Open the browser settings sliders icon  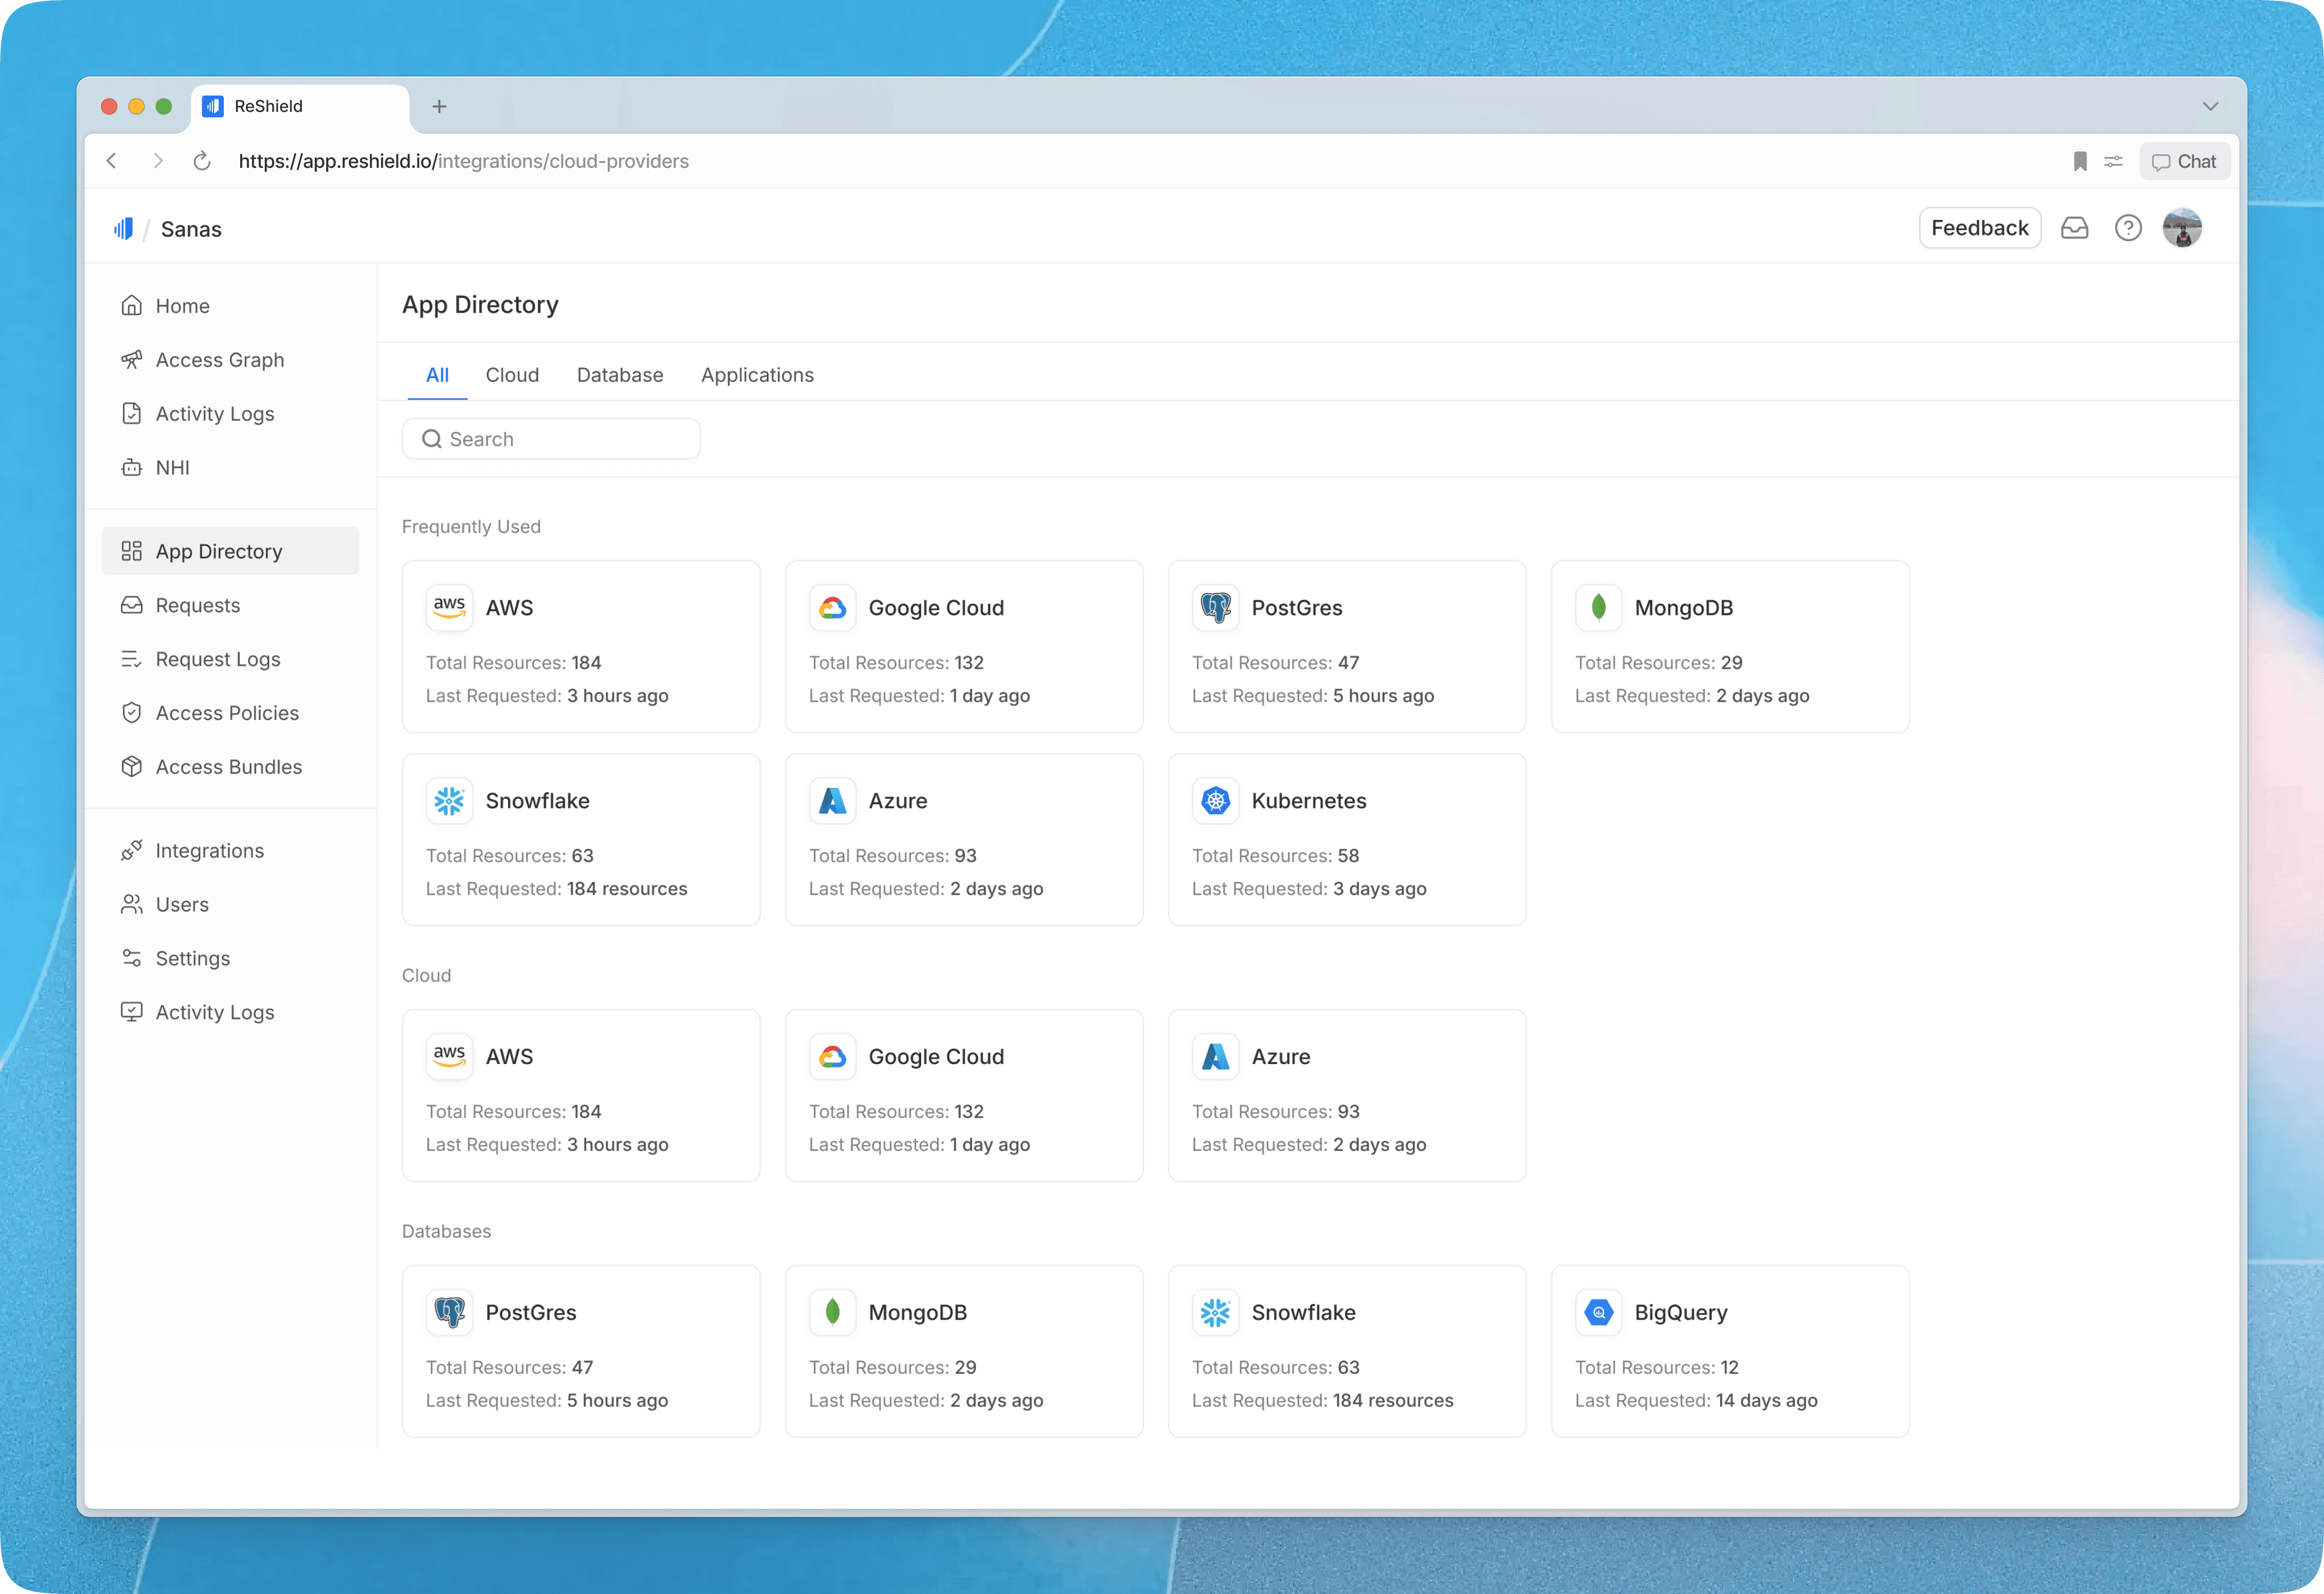[x=2113, y=161]
